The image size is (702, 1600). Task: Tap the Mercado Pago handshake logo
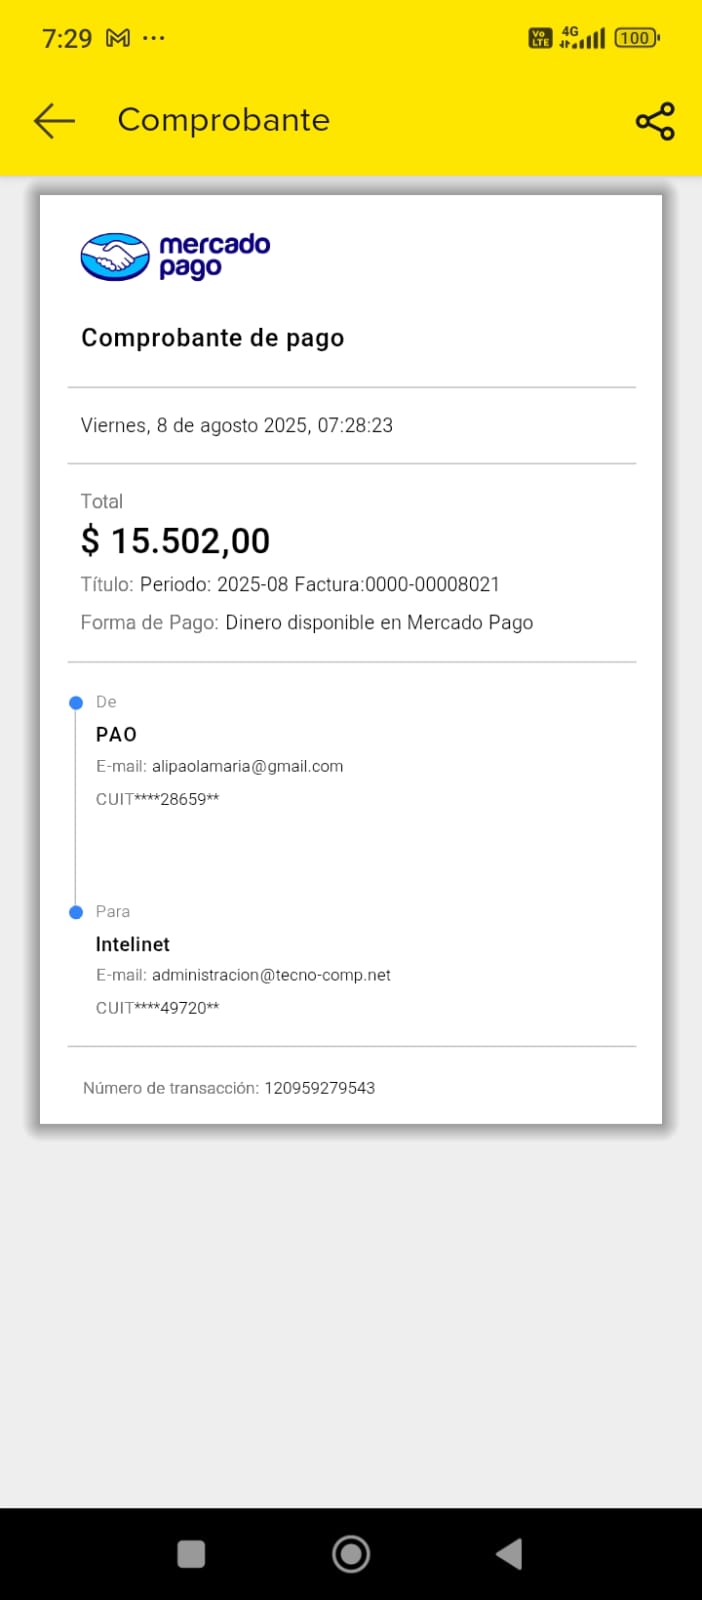[115, 257]
